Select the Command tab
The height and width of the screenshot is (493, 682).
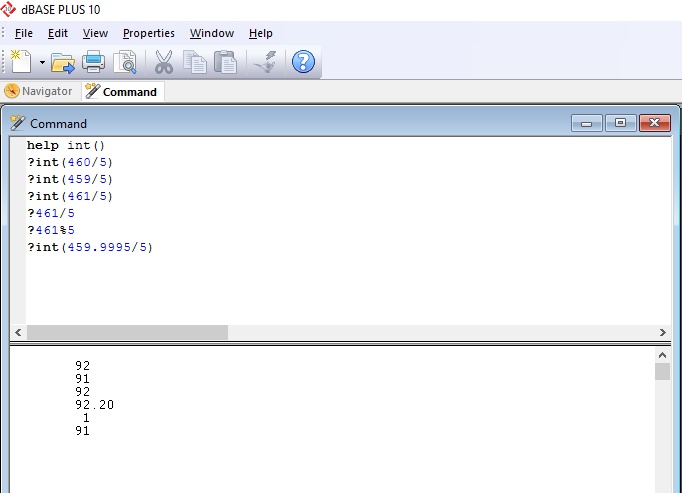pyautogui.click(x=122, y=91)
